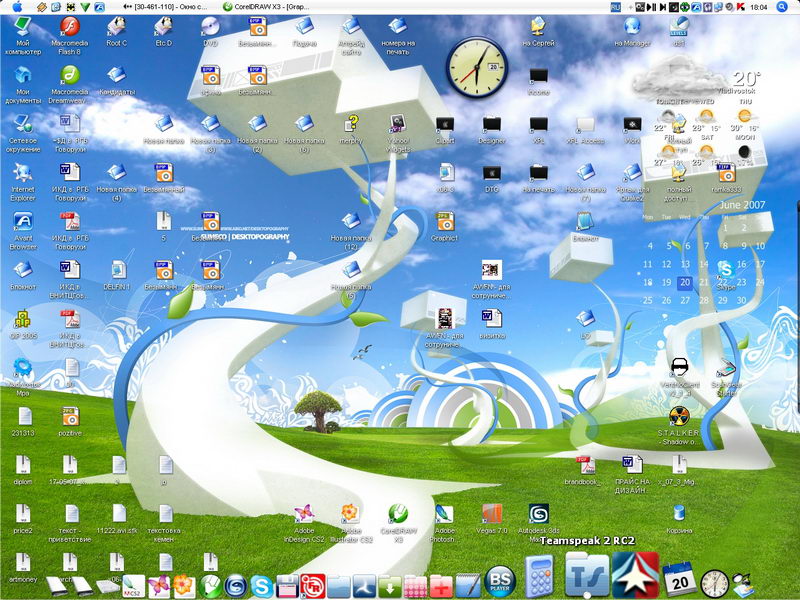Launch Skype from the dock
The image size is (800, 600).
tap(262, 586)
